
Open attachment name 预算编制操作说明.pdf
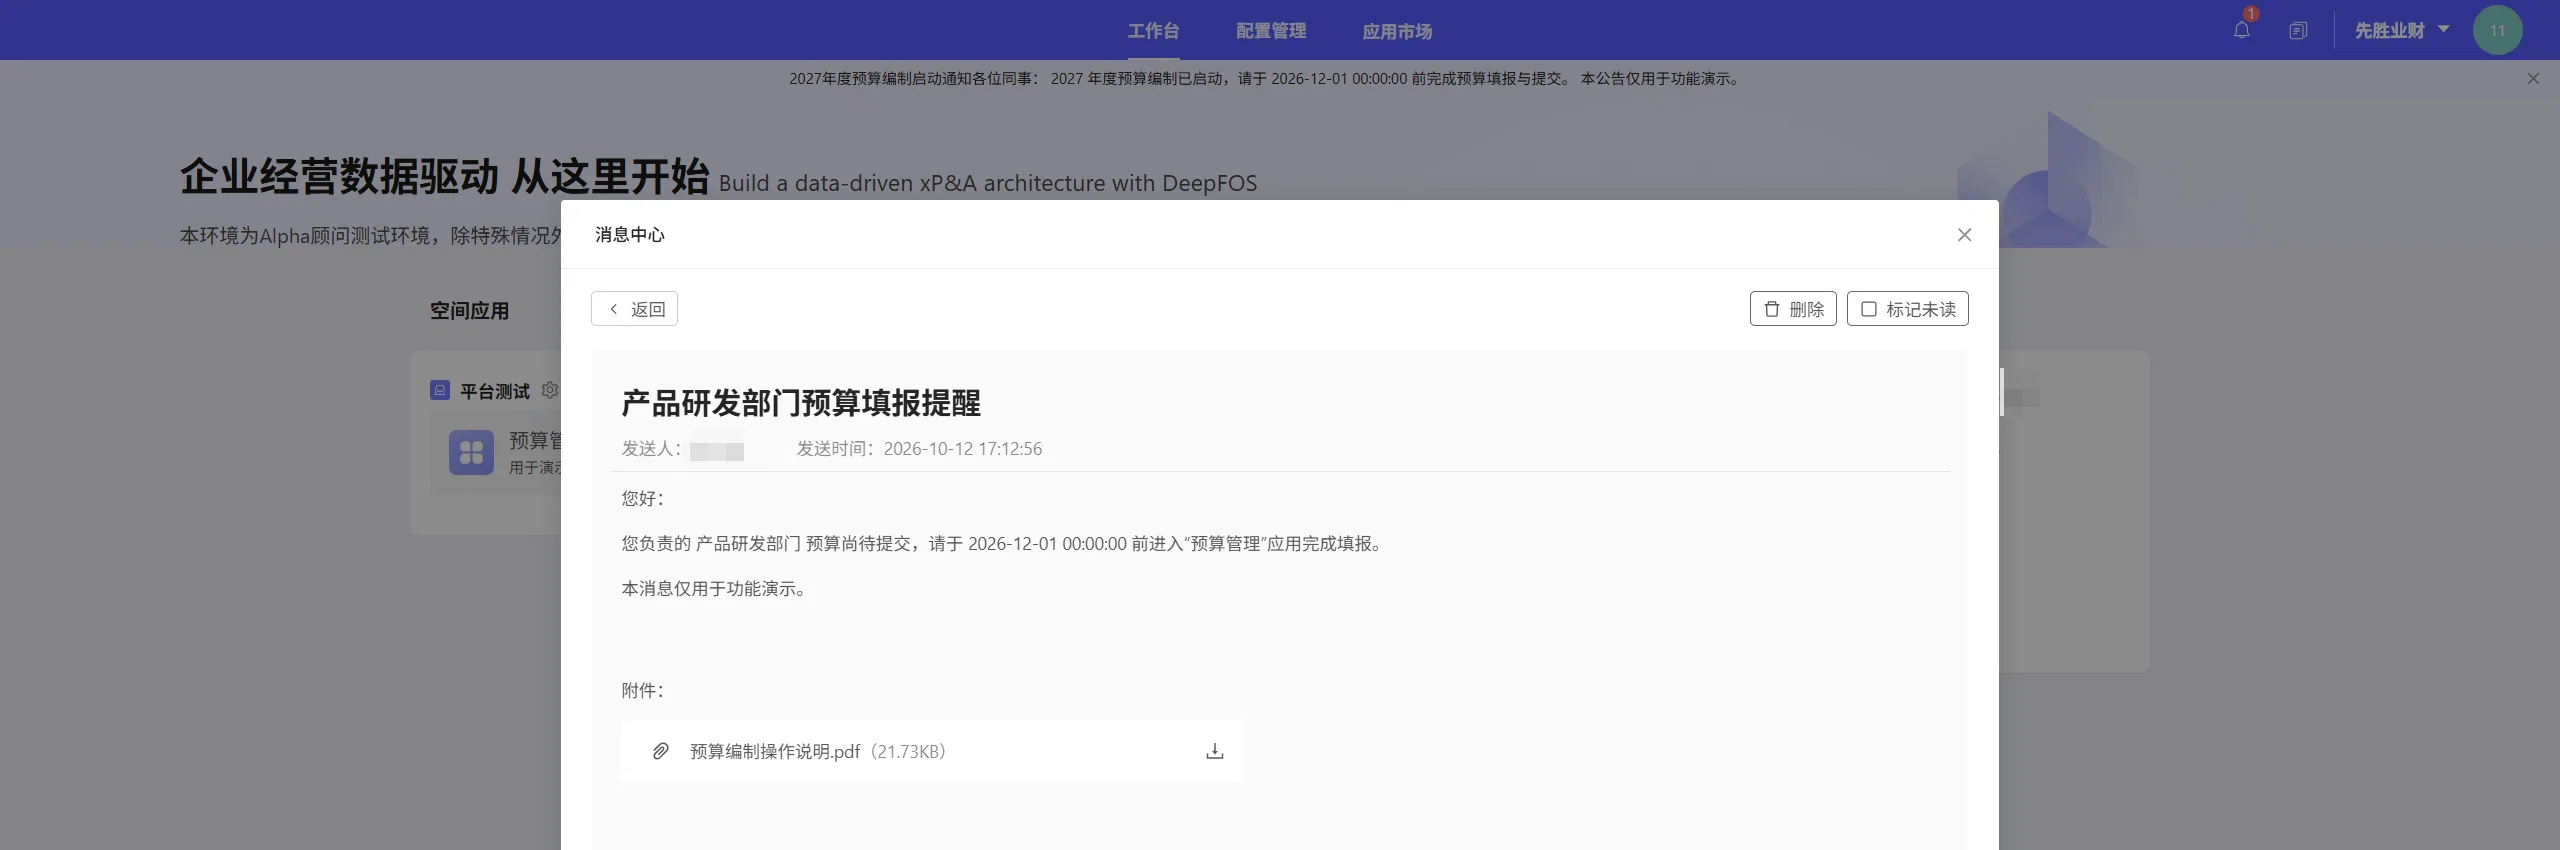(x=775, y=751)
